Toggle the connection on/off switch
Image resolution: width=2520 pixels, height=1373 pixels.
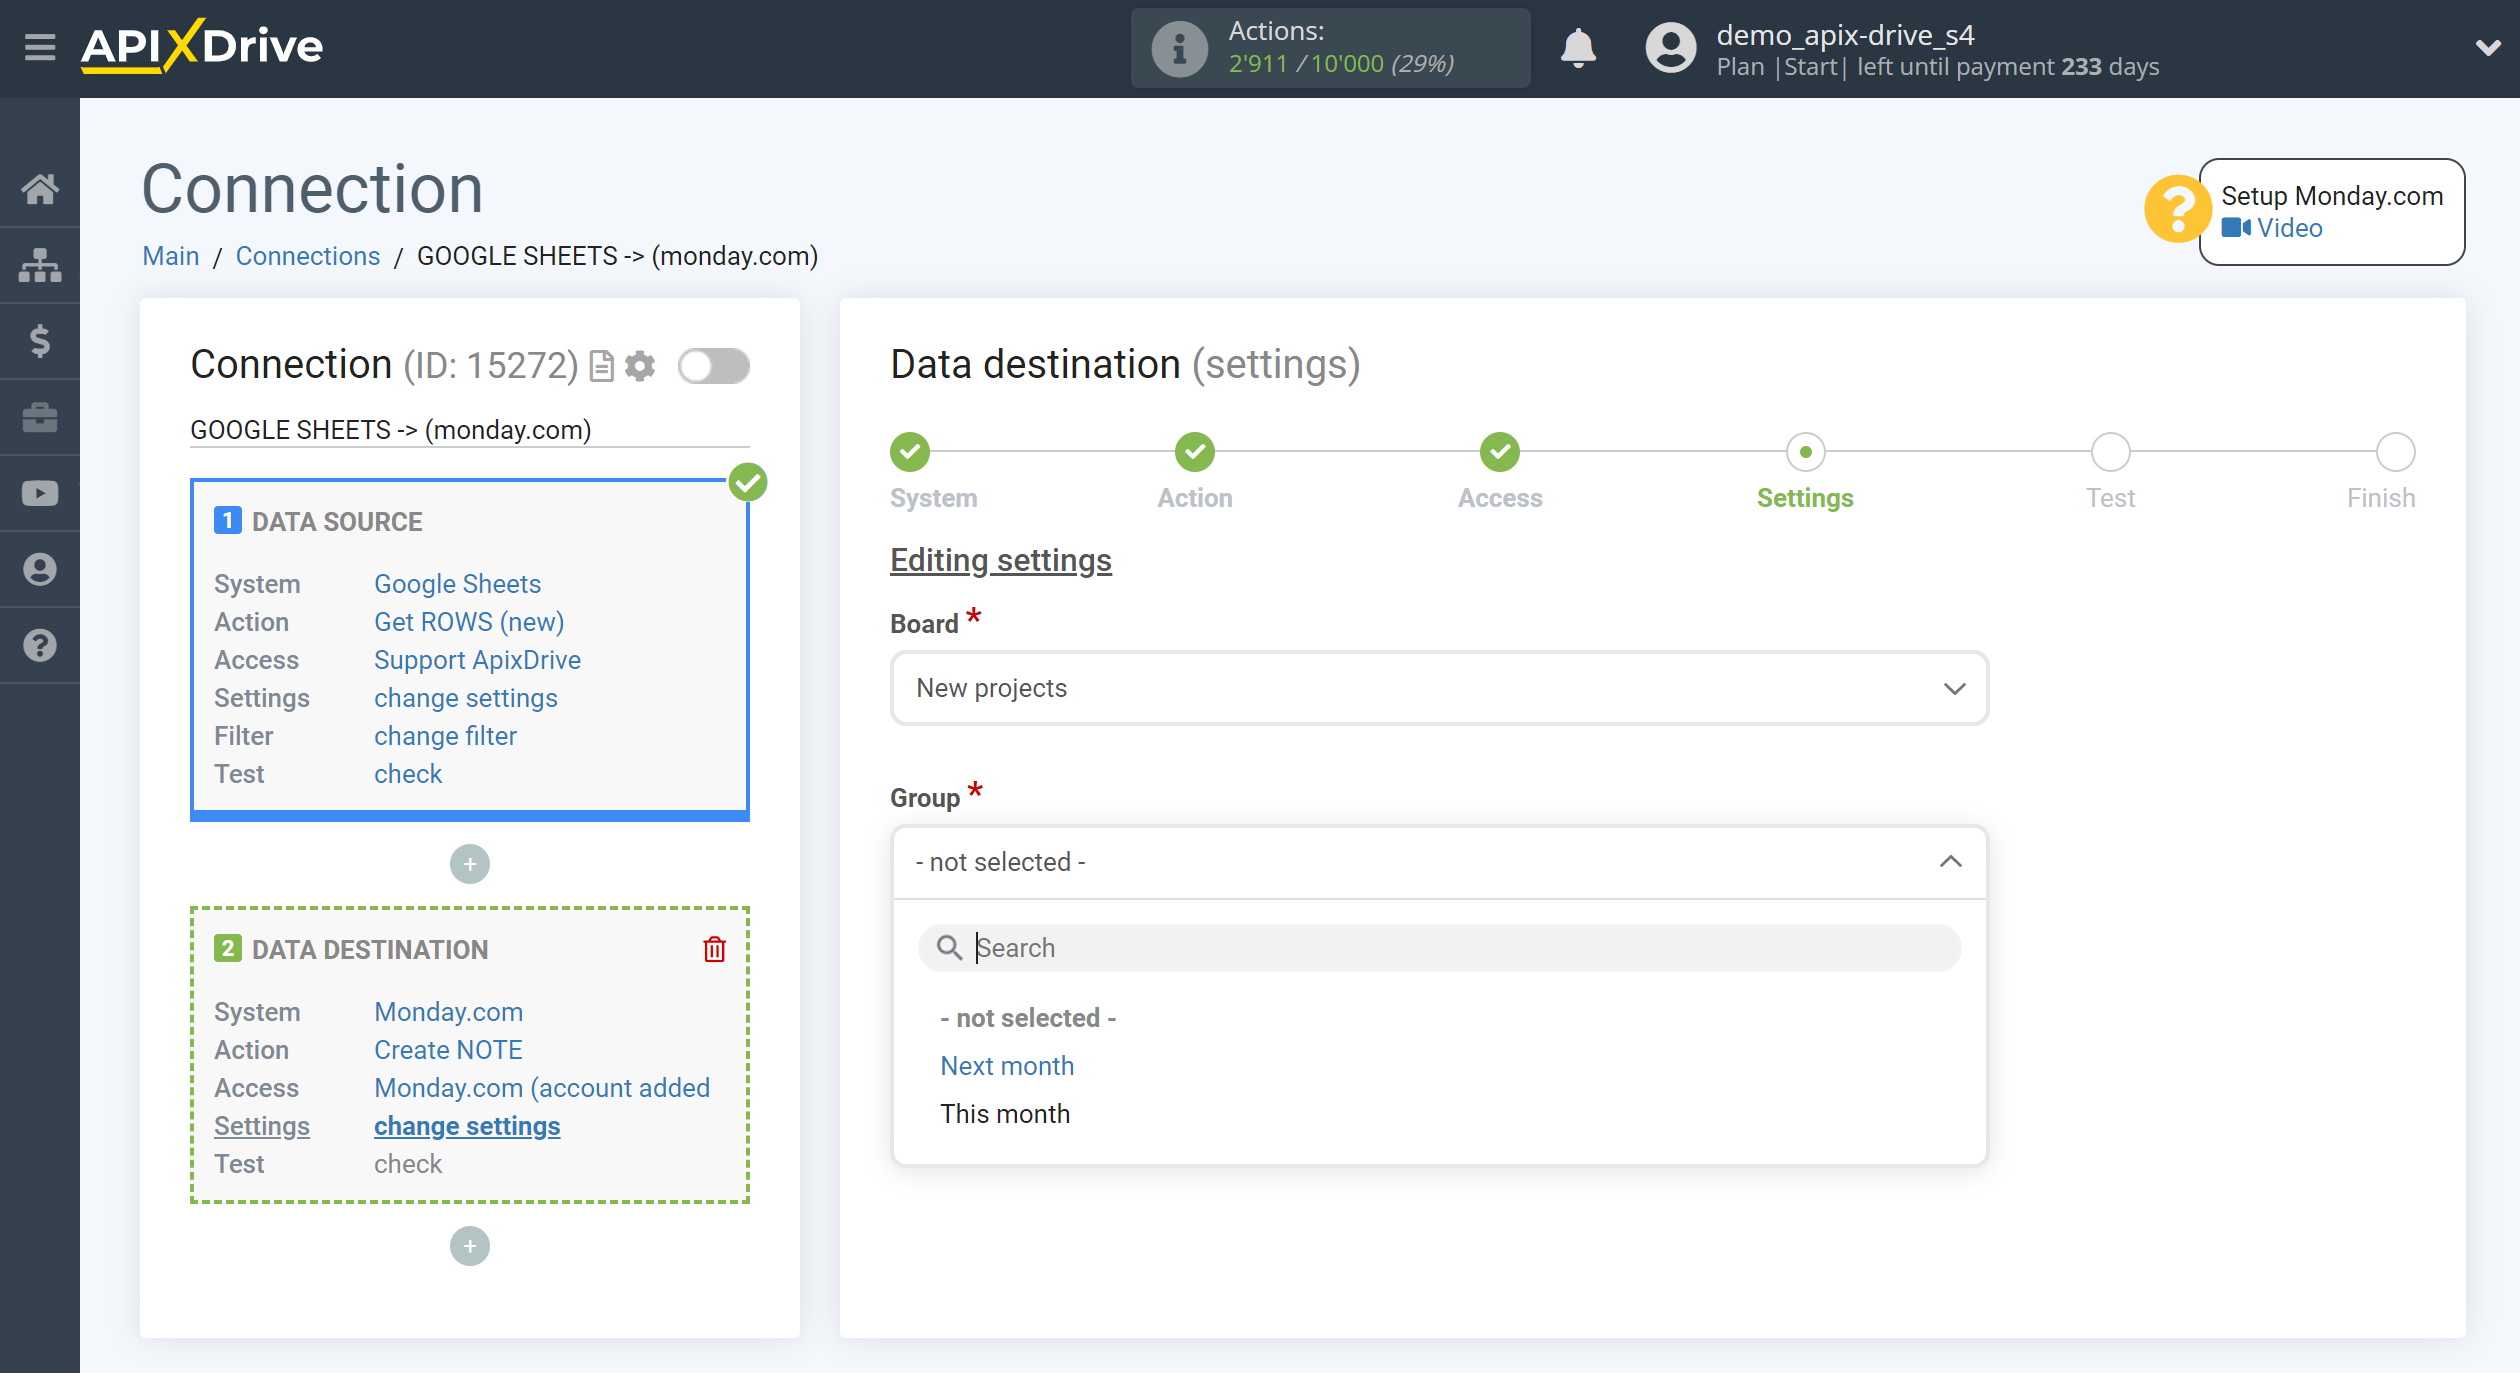pyautogui.click(x=714, y=366)
